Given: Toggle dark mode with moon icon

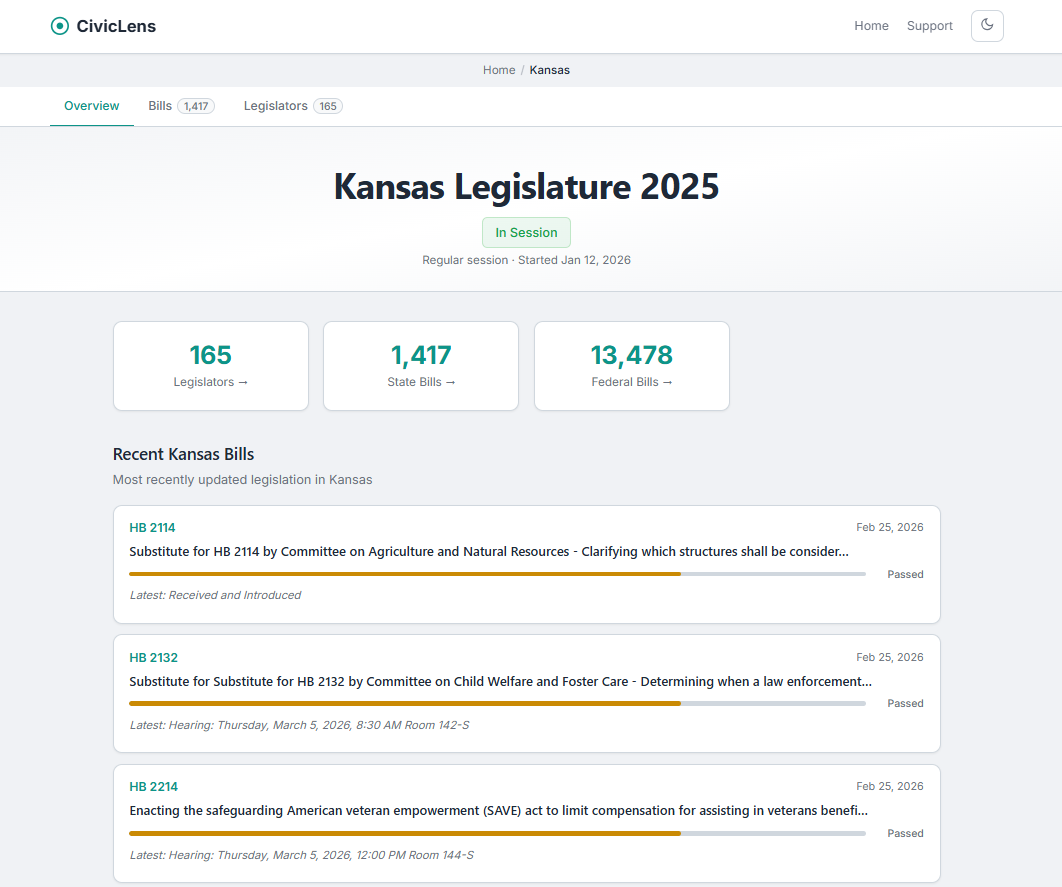Looking at the screenshot, I should pyautogui.click(x=986, y=26).
